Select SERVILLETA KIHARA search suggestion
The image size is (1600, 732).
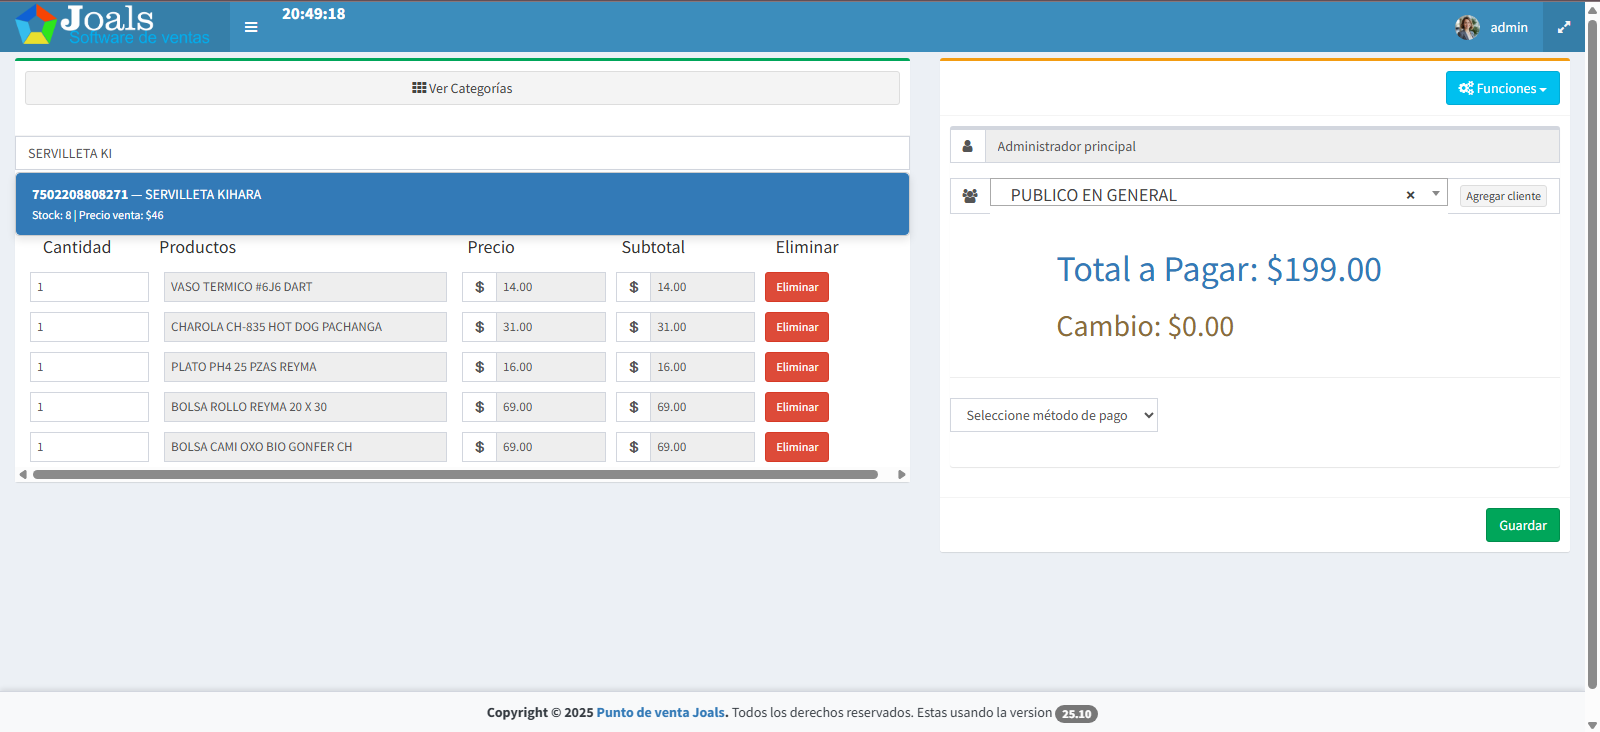coord(462,204)
